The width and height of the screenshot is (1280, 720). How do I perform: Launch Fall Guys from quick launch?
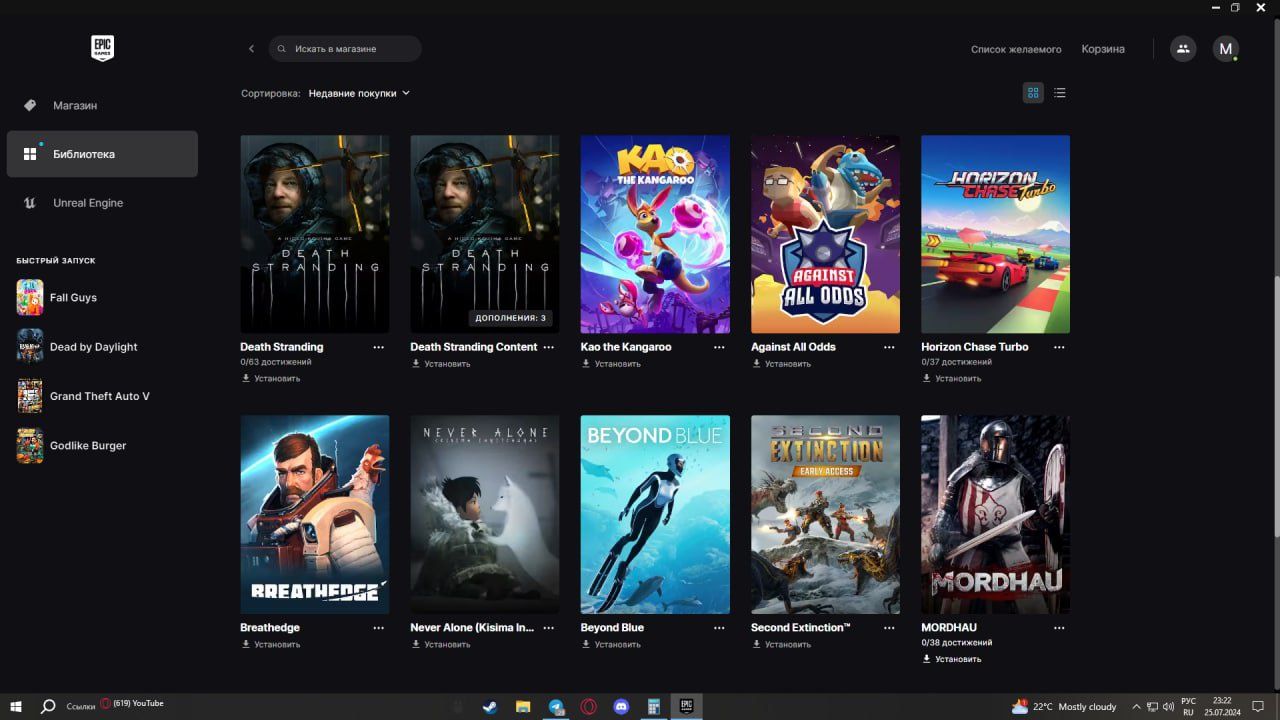point(102,297)
